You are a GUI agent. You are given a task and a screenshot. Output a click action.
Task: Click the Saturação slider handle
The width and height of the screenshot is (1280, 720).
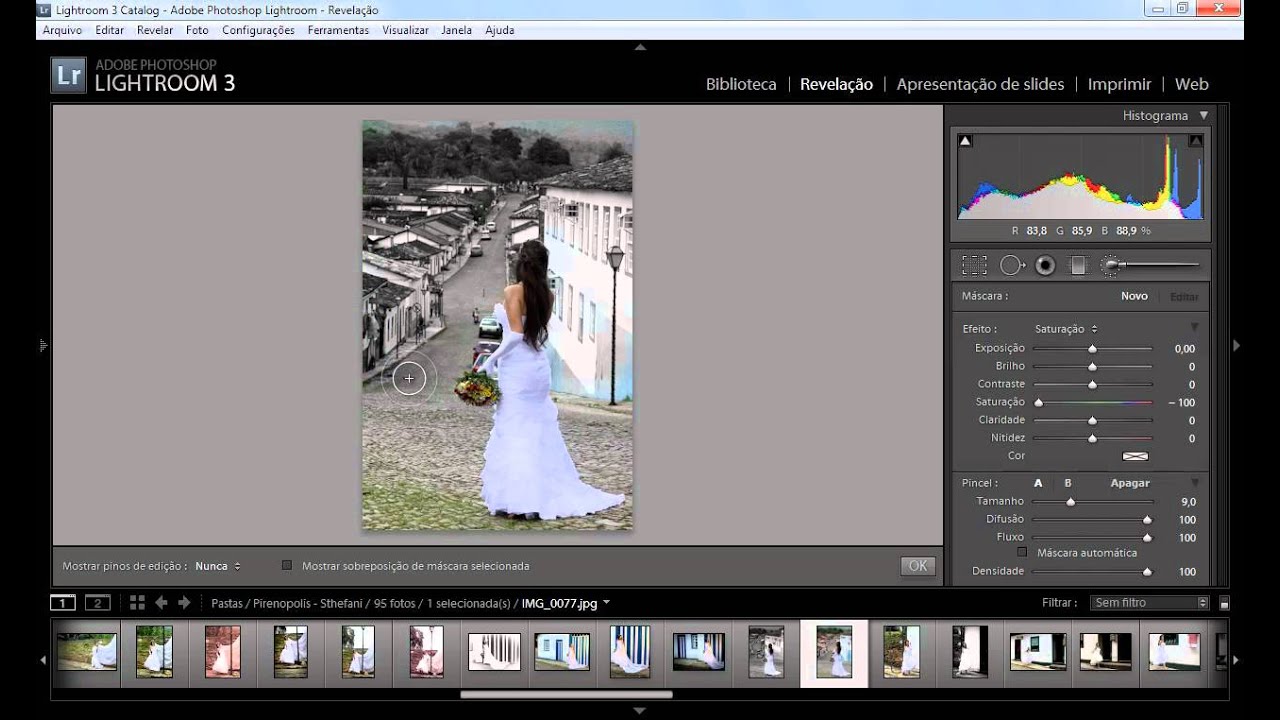[1039, 402]
